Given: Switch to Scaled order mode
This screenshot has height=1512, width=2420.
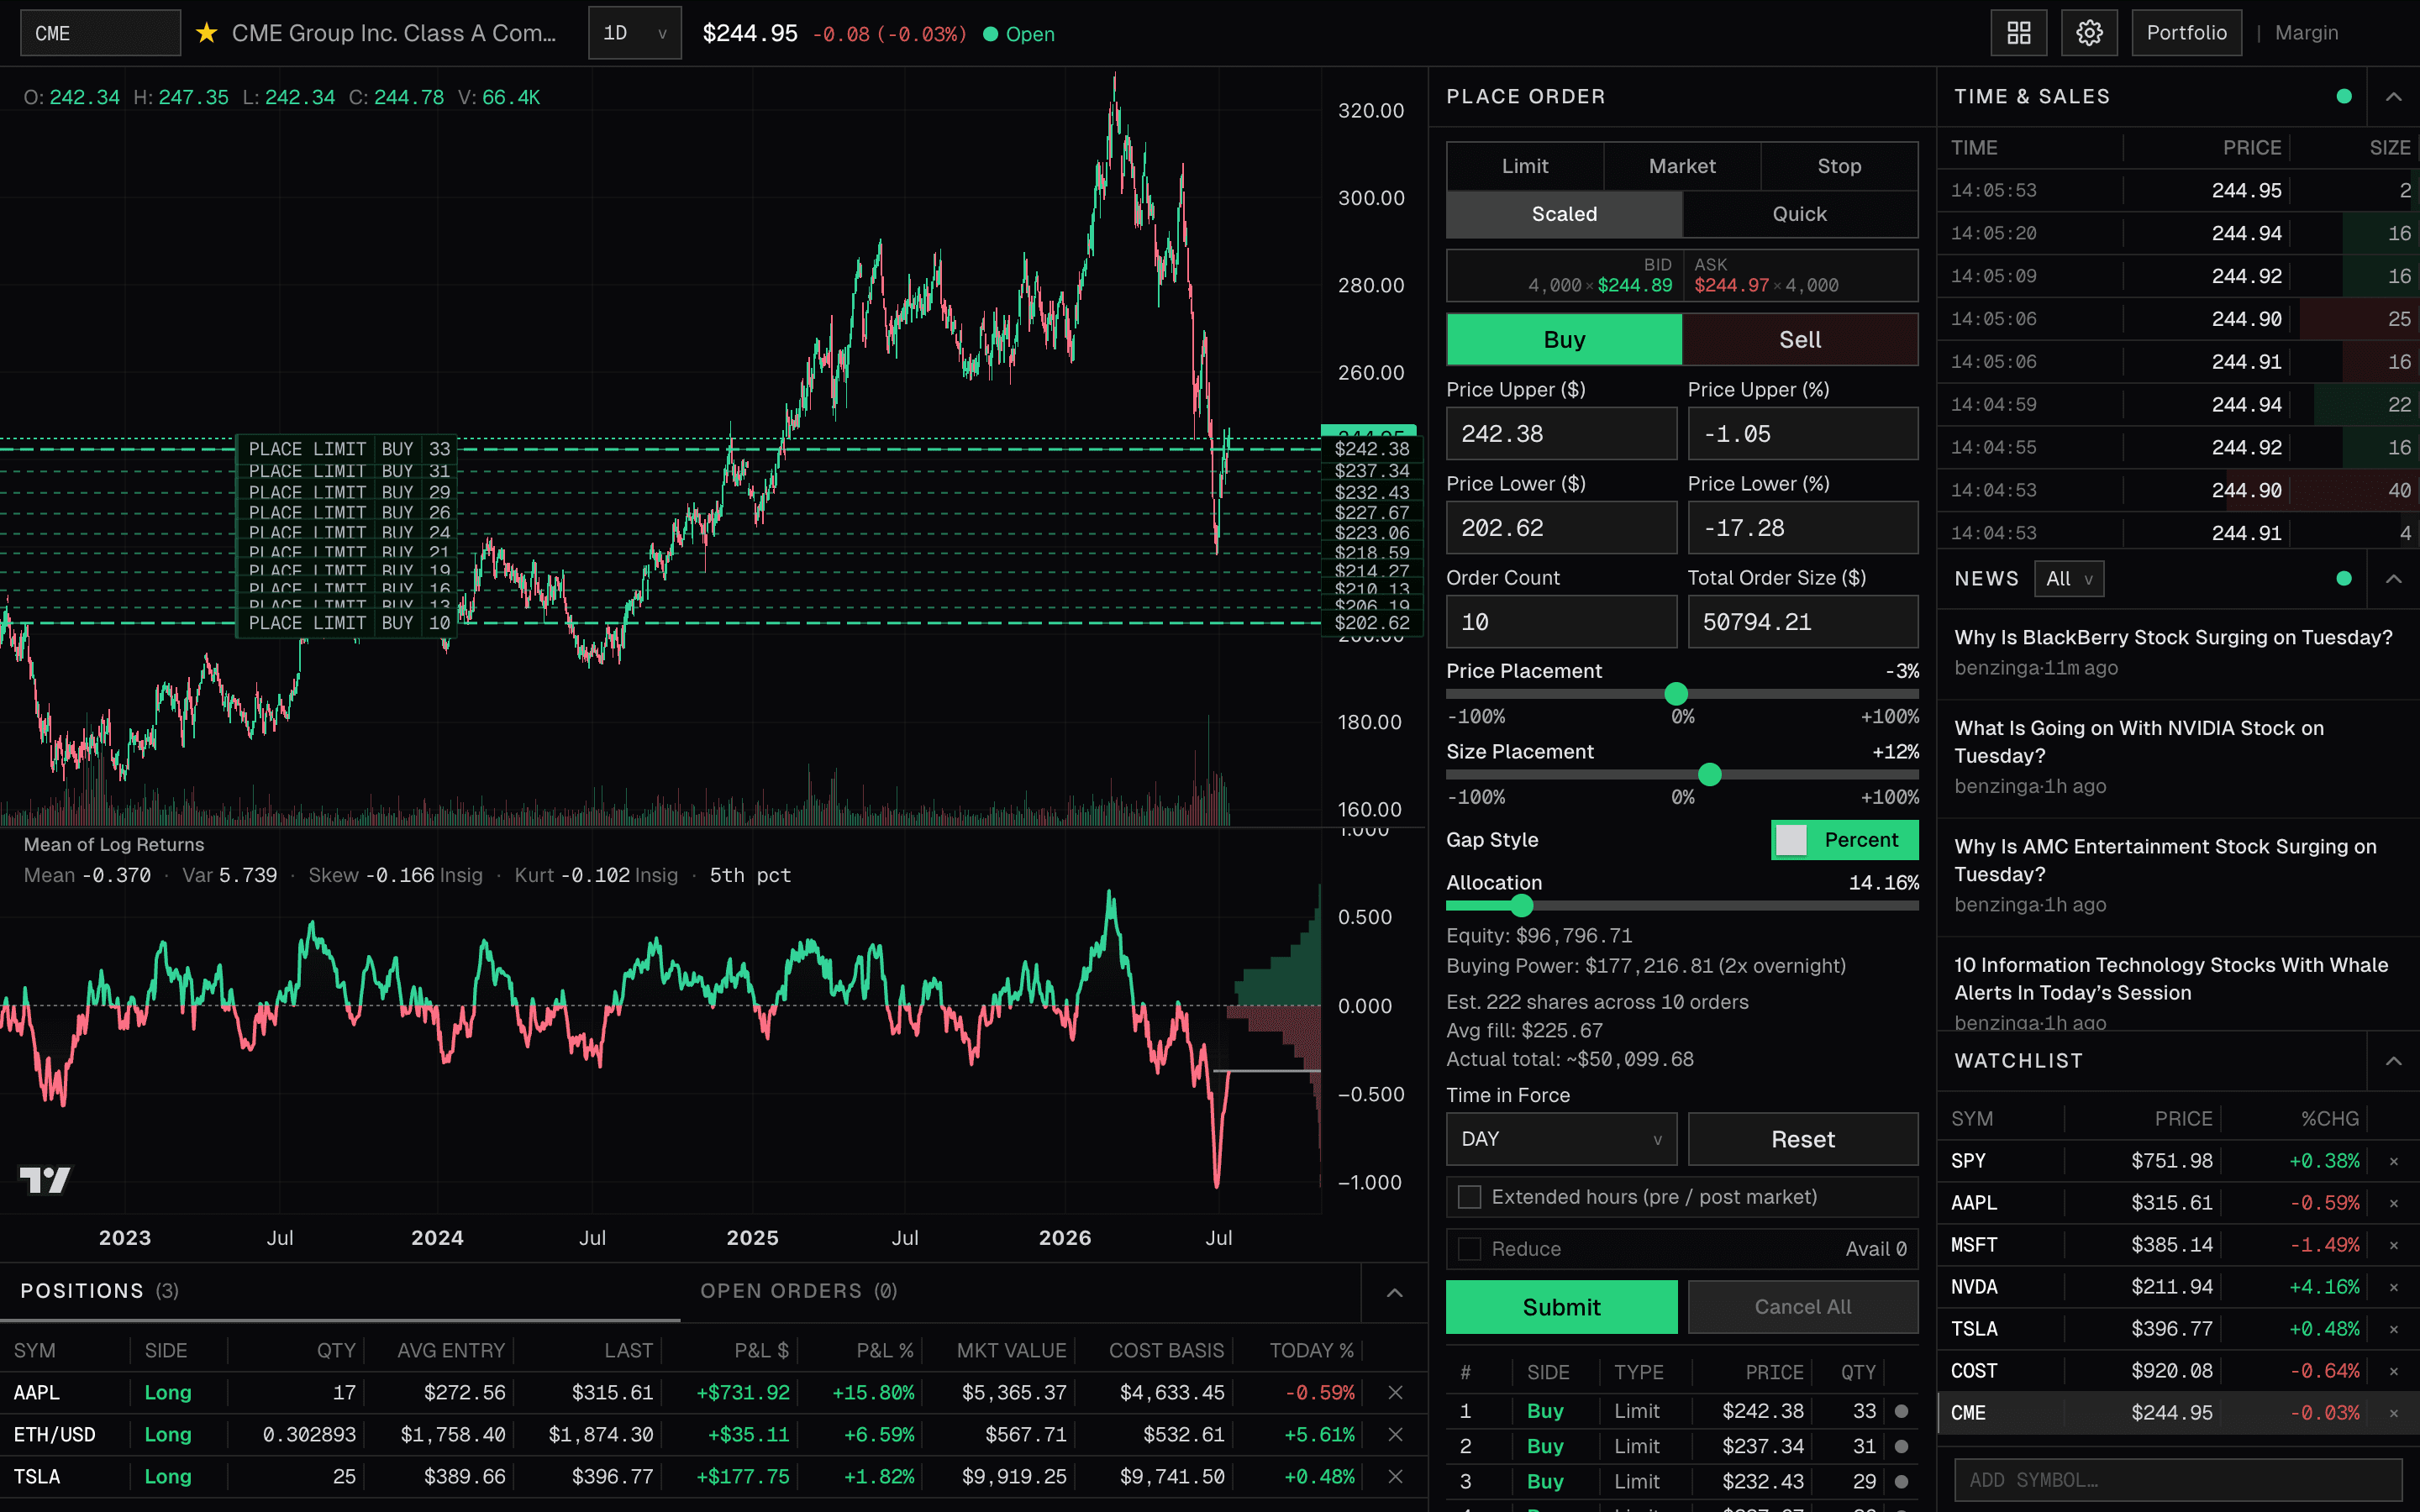Looking at the screenshot, I should 1564,214.
